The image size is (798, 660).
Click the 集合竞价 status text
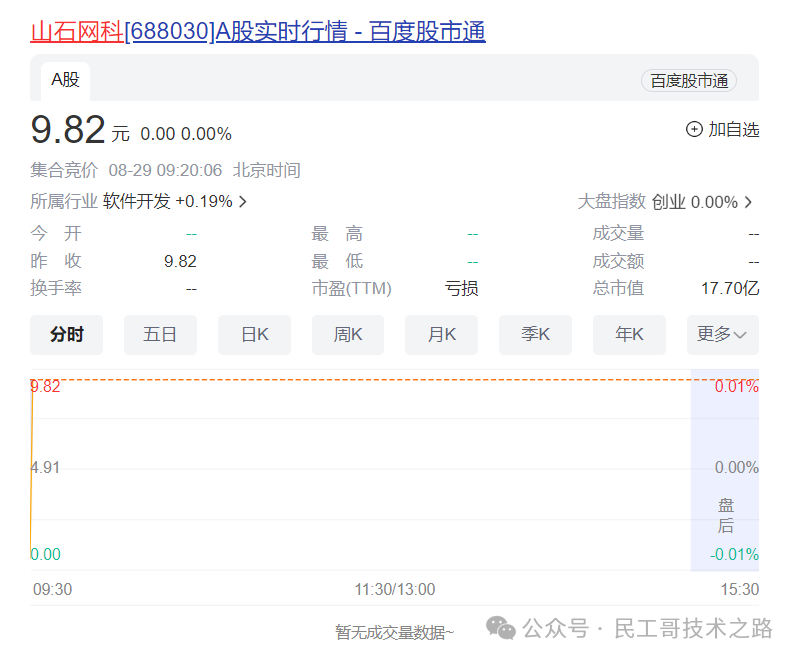click(64, 170)
